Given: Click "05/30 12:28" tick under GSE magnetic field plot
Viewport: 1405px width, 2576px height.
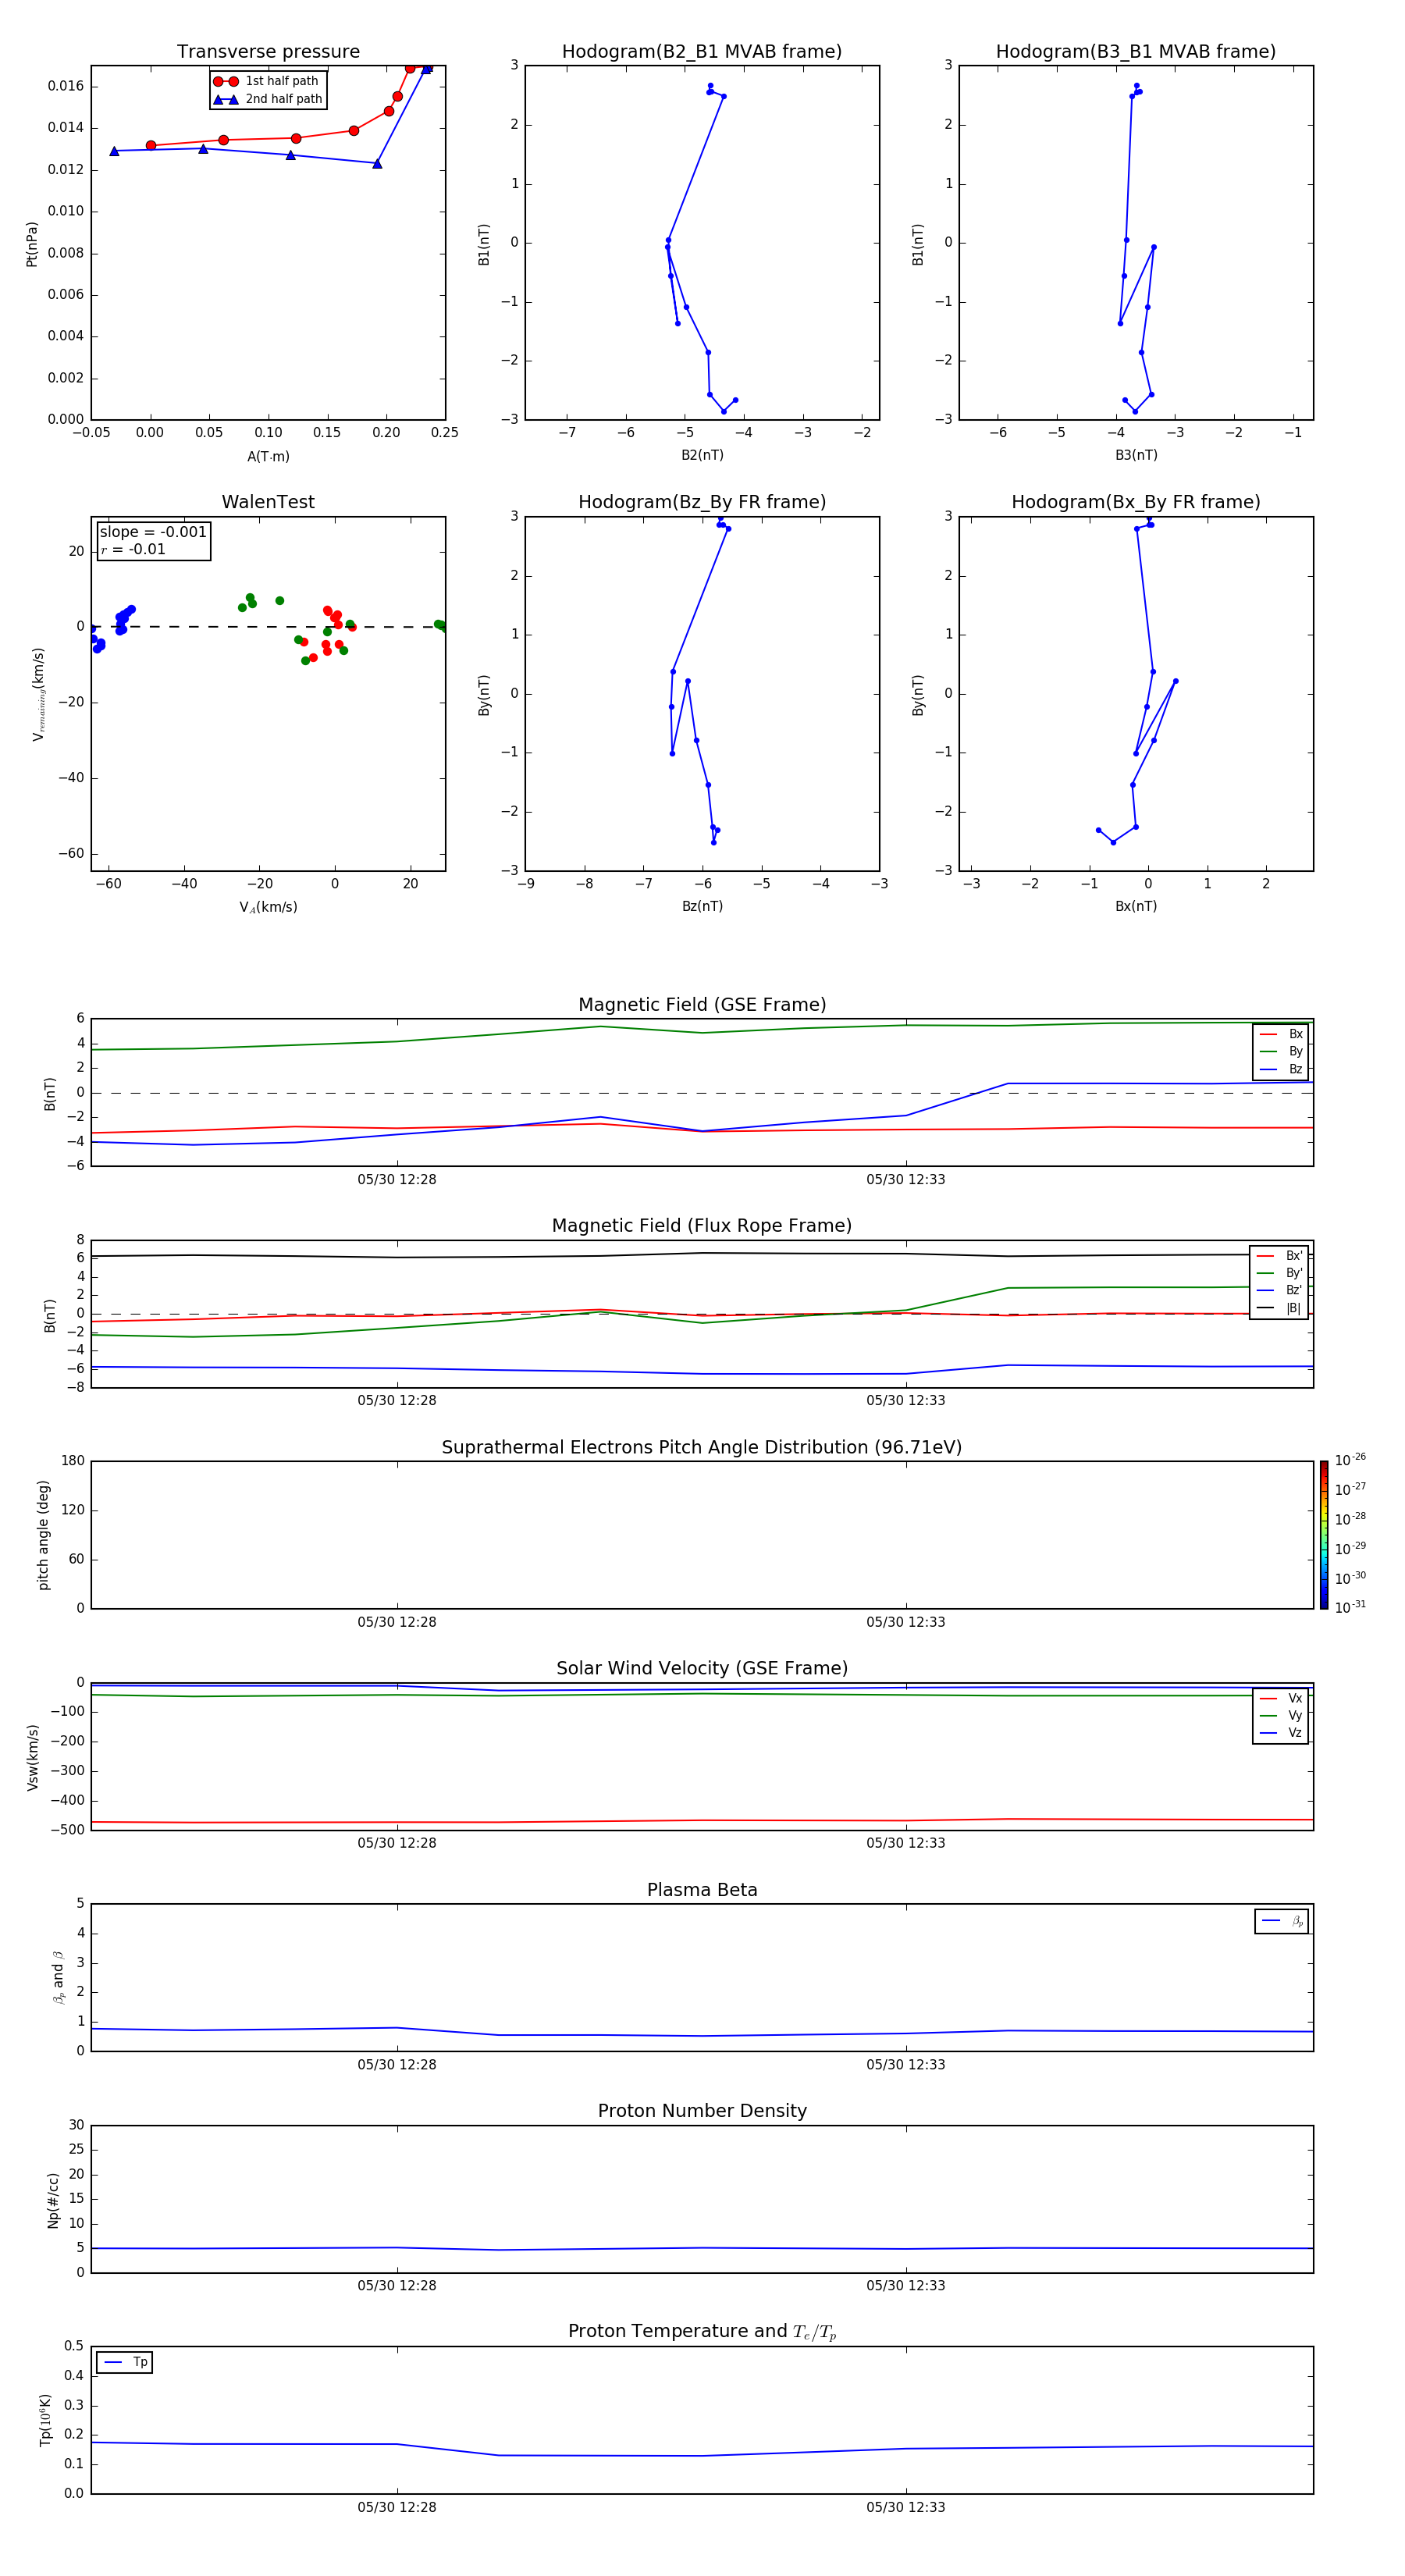Looking at the screenshot, I should click(397, 1179).
